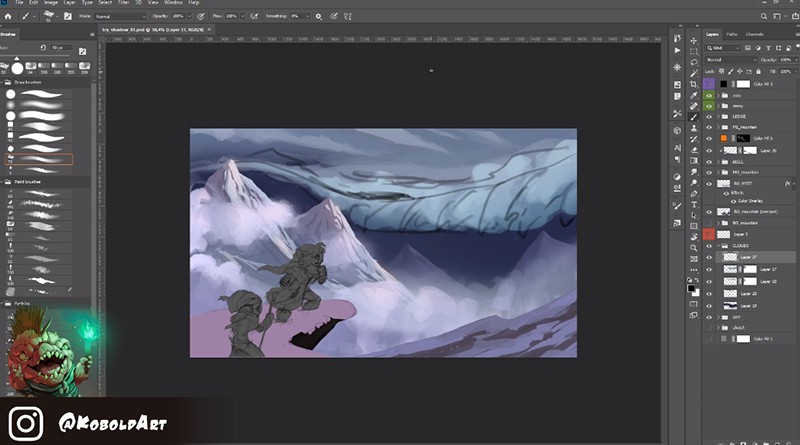Hide the CLOUDS group
800x445 pixels.
point(709,246)
